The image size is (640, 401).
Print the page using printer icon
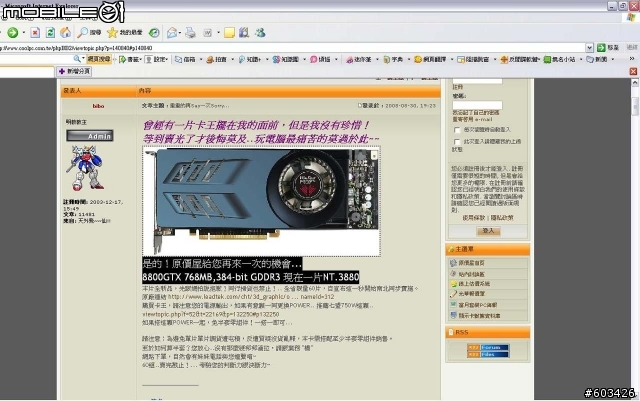[x=190, y=33]
